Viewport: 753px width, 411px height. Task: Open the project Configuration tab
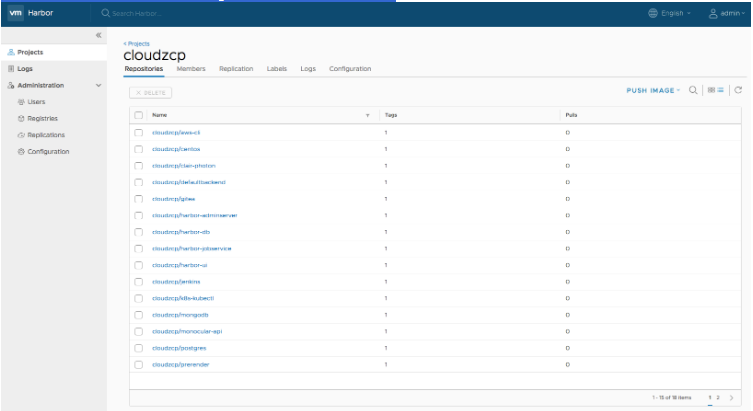tap(350, 69)
